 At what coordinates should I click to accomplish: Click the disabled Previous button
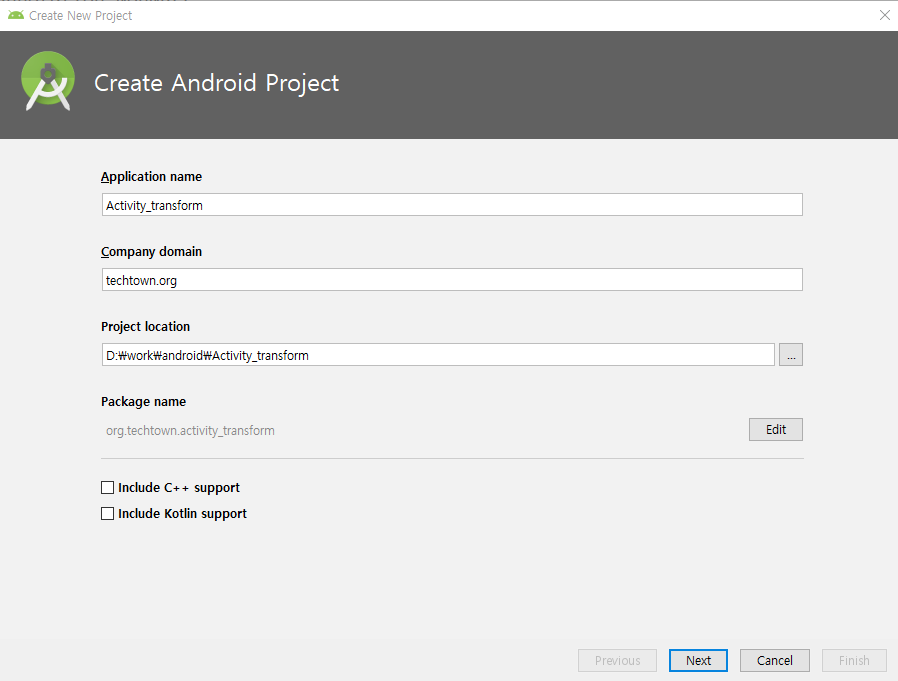(x=617, y=660)
